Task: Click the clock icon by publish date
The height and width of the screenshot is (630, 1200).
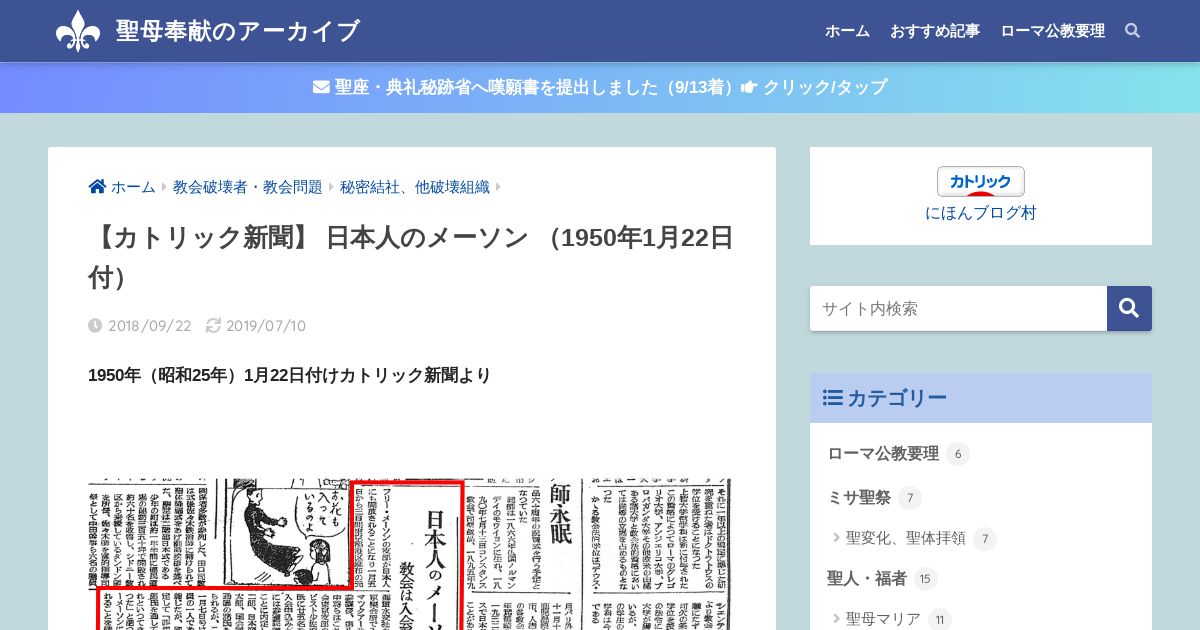Action: click(95, 325)
